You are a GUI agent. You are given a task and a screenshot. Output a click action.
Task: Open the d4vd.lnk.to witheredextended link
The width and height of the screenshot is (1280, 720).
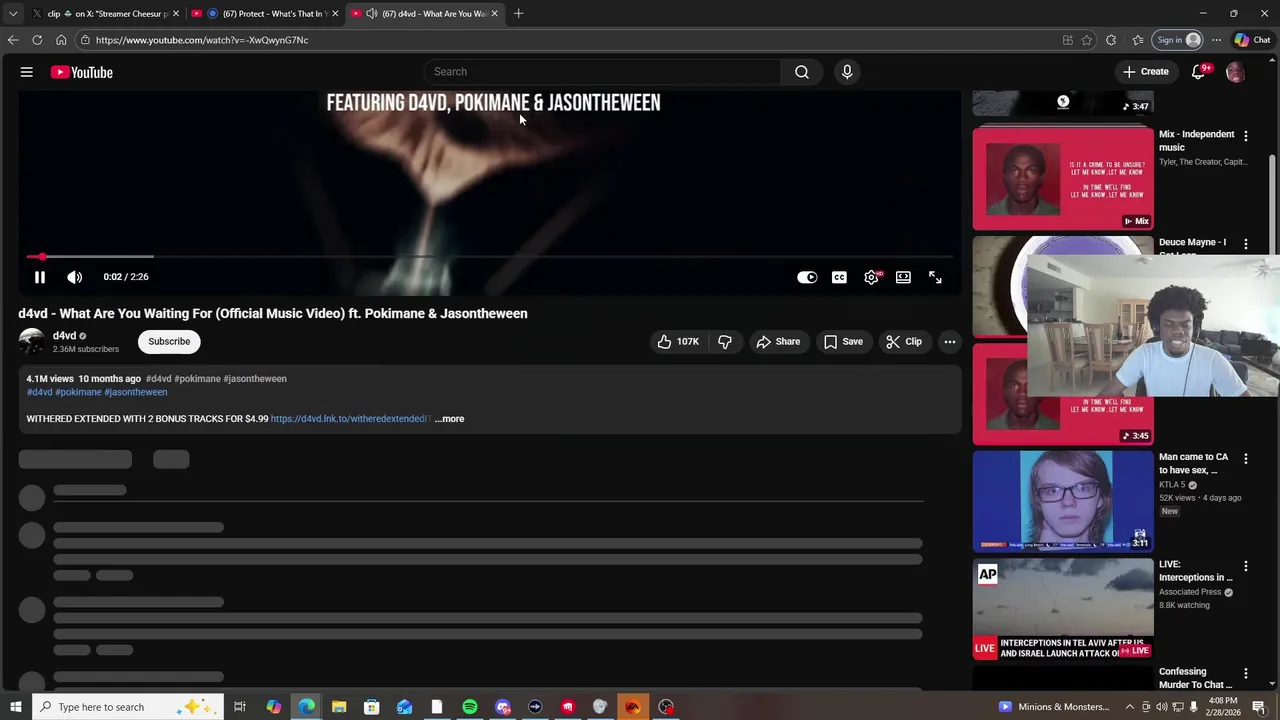[x=348, y=419]
